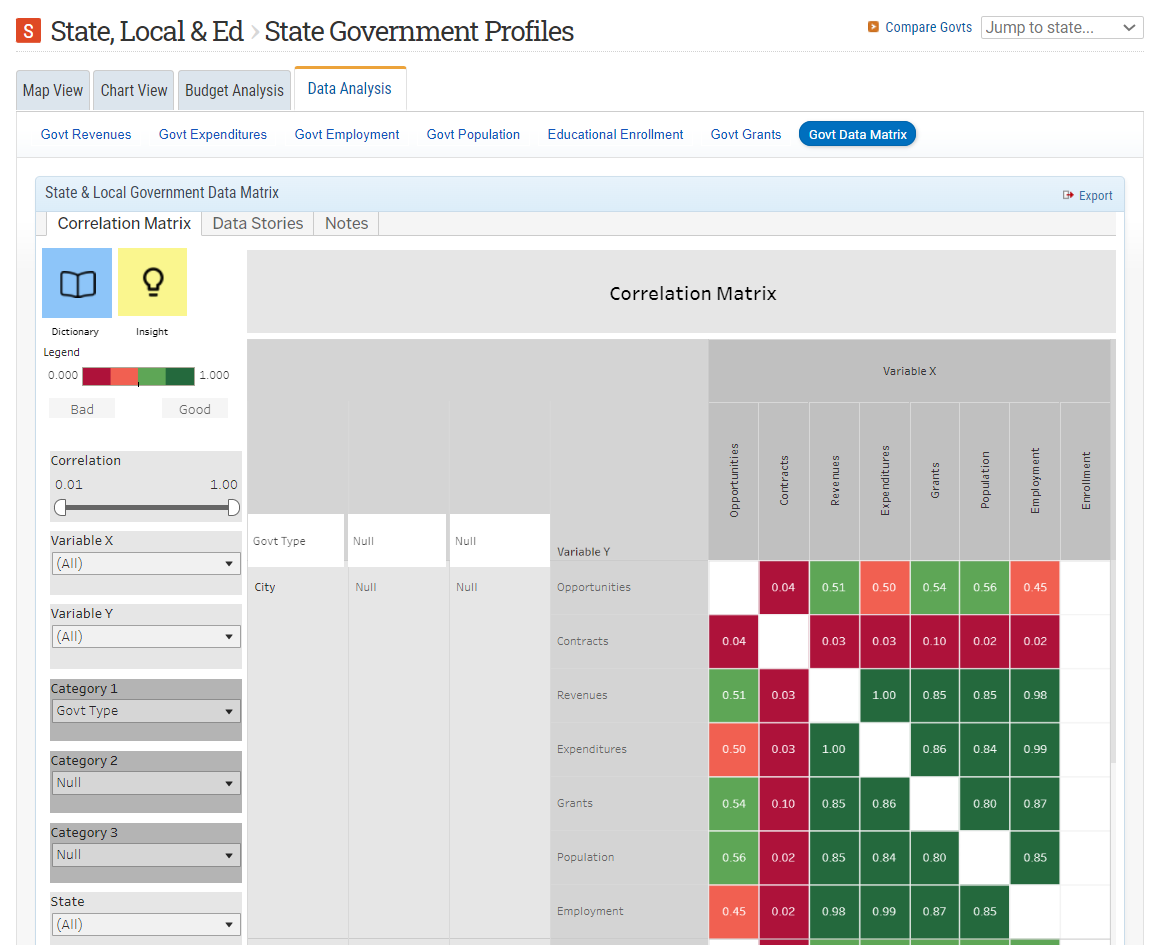Screen dimensions: 1159x945
Task: Open the Dictionary panel
Action: [76, 283]
